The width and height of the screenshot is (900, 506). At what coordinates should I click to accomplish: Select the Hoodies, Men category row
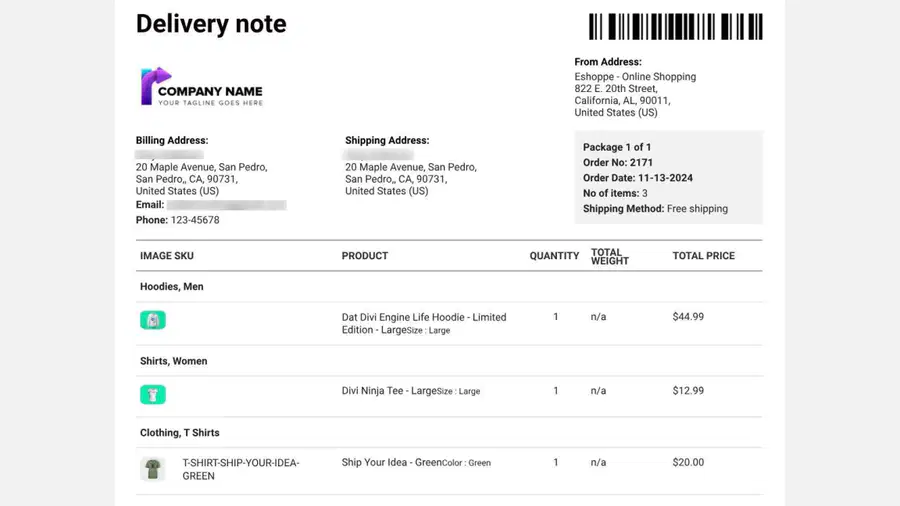(x=449, y=287)
